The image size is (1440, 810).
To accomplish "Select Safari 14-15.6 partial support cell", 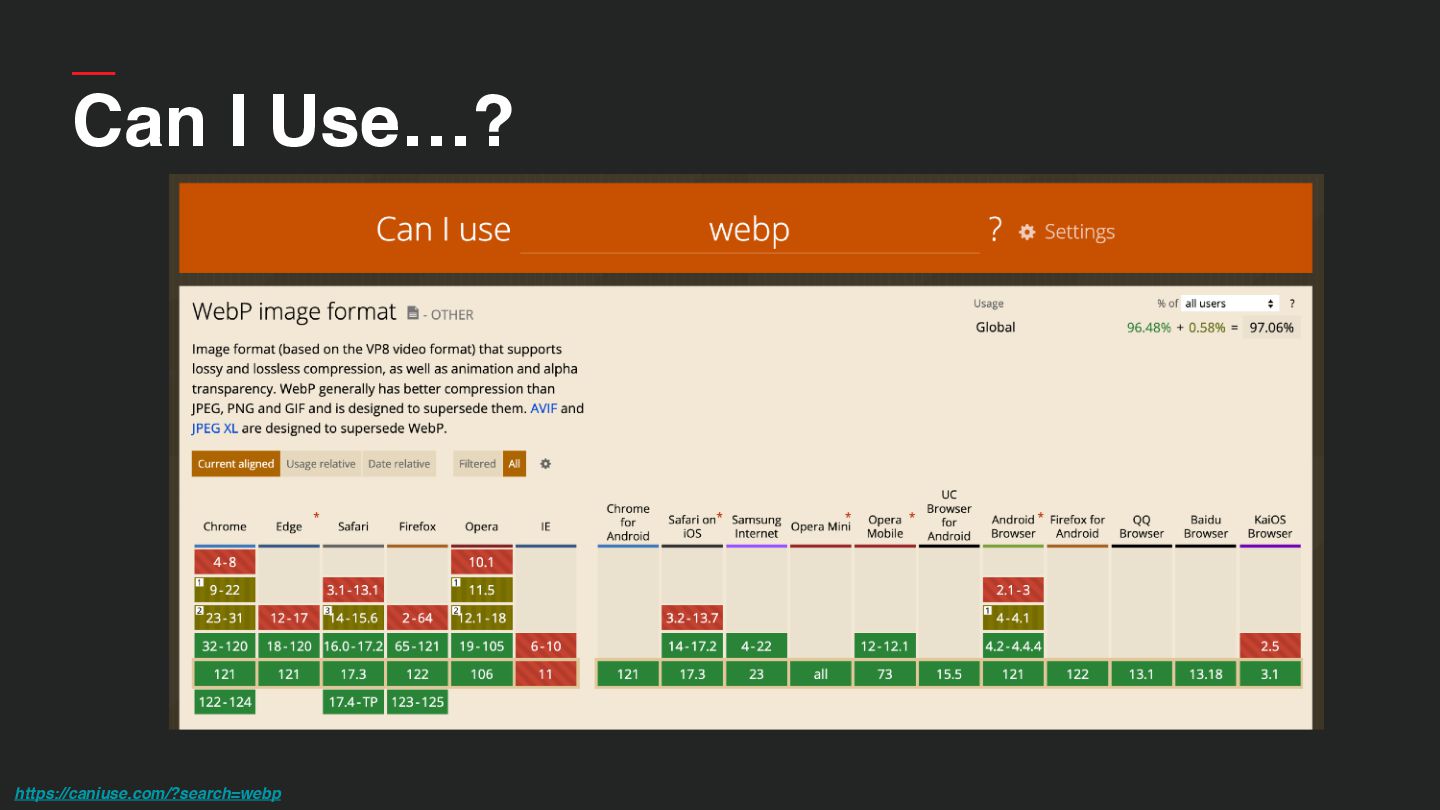I will point(353,618).
